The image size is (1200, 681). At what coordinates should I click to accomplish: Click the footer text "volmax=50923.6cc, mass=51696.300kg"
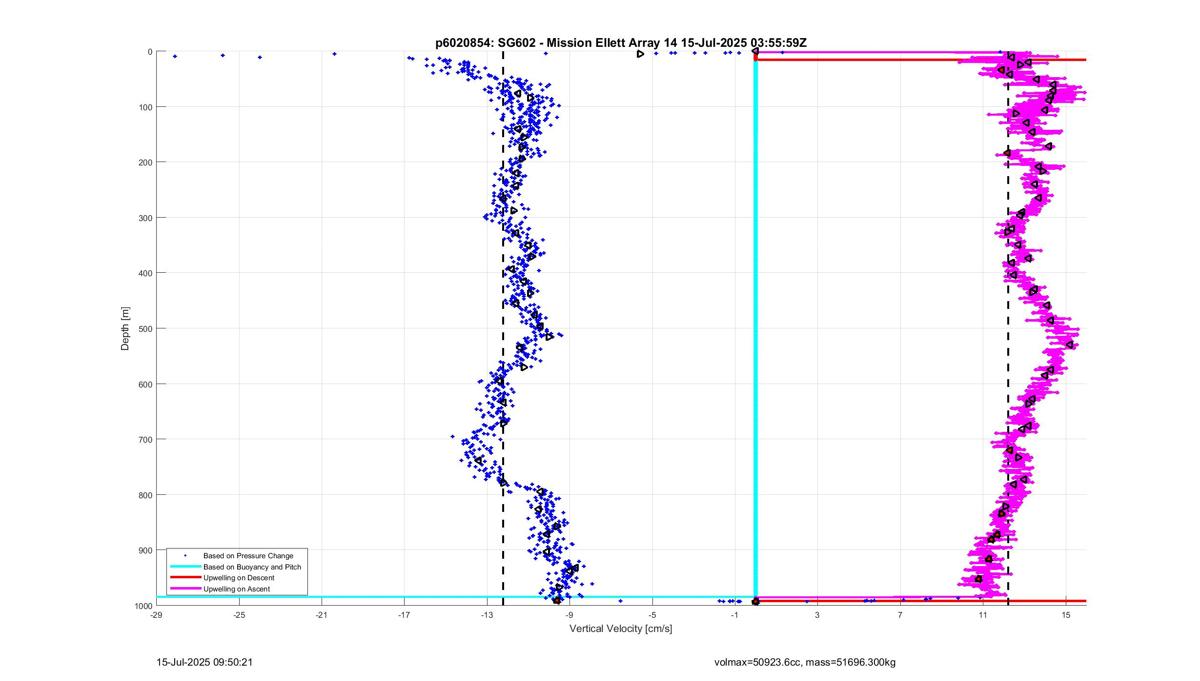tap(805, 662)
